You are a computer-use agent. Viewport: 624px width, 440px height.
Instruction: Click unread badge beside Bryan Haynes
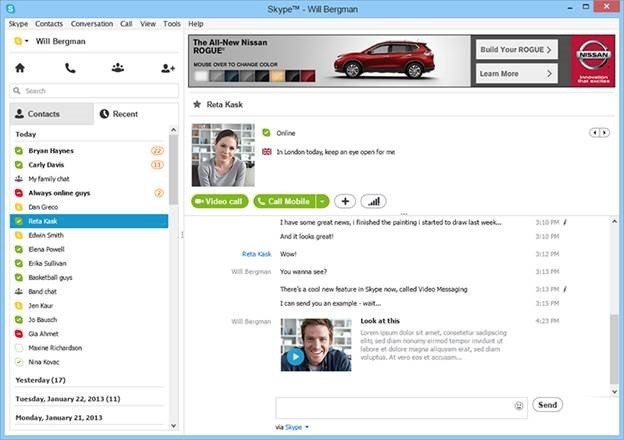tap(158, 151)
